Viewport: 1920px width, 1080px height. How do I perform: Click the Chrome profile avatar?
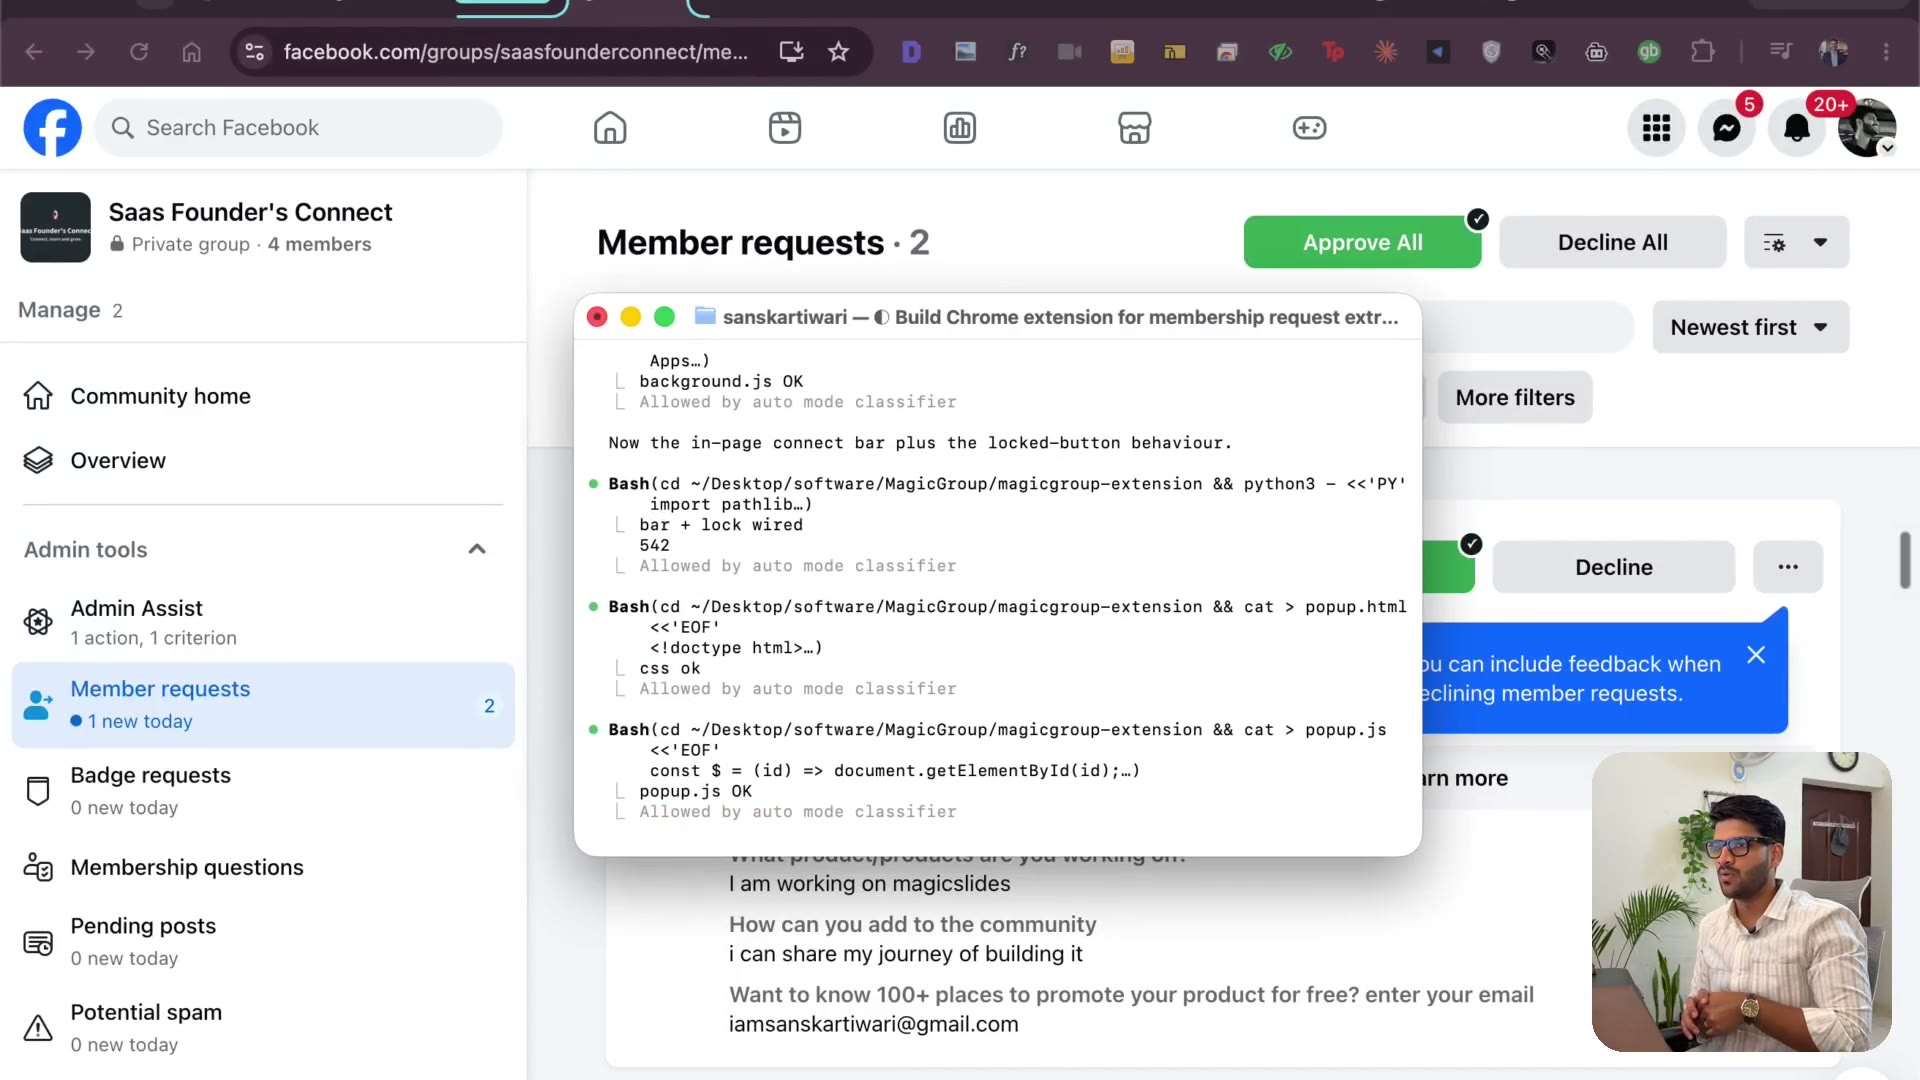coord(1834,51)
